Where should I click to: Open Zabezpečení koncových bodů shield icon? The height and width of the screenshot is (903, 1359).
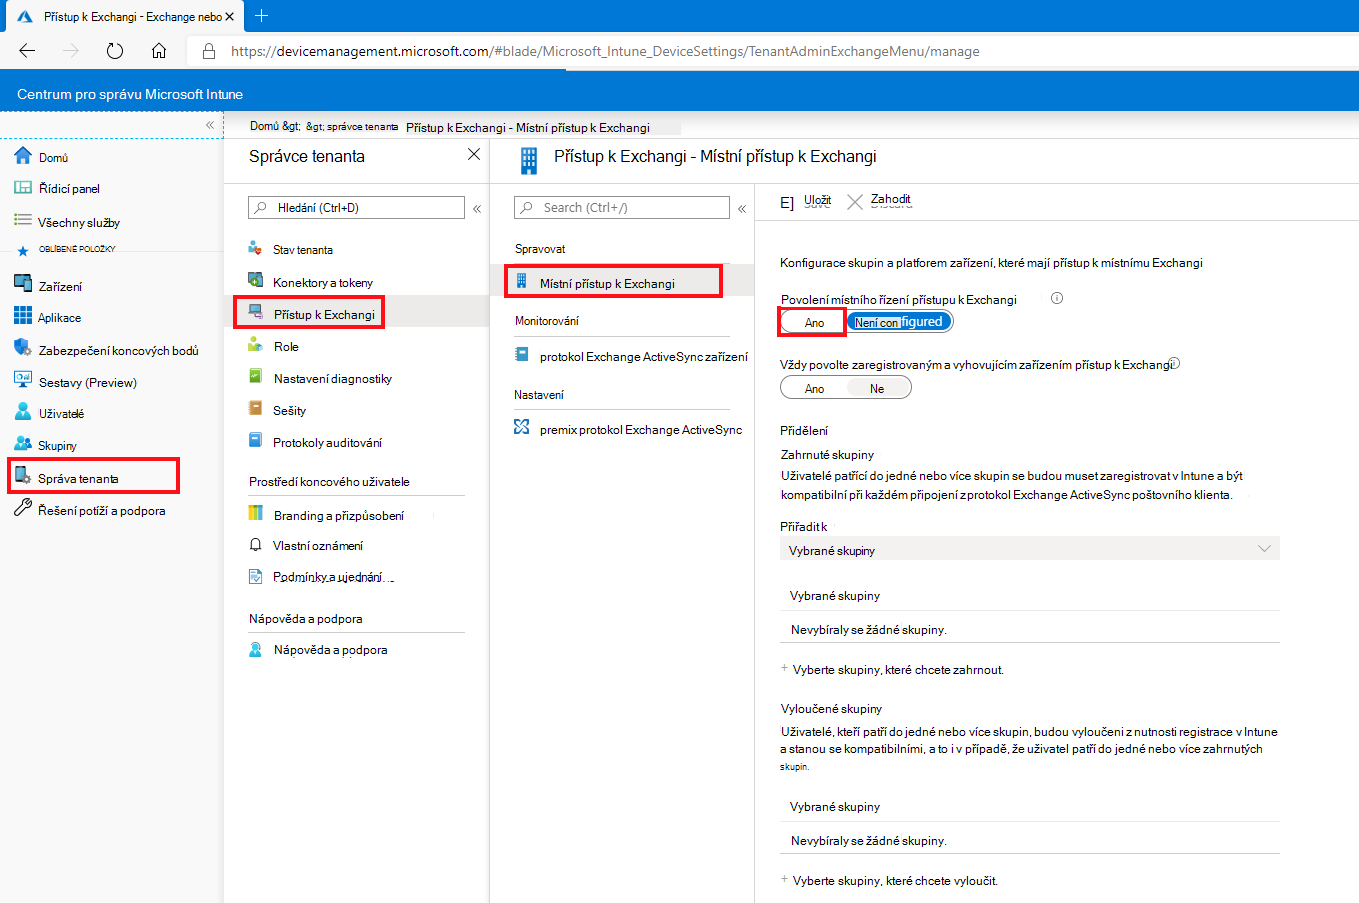coord(23,349)
